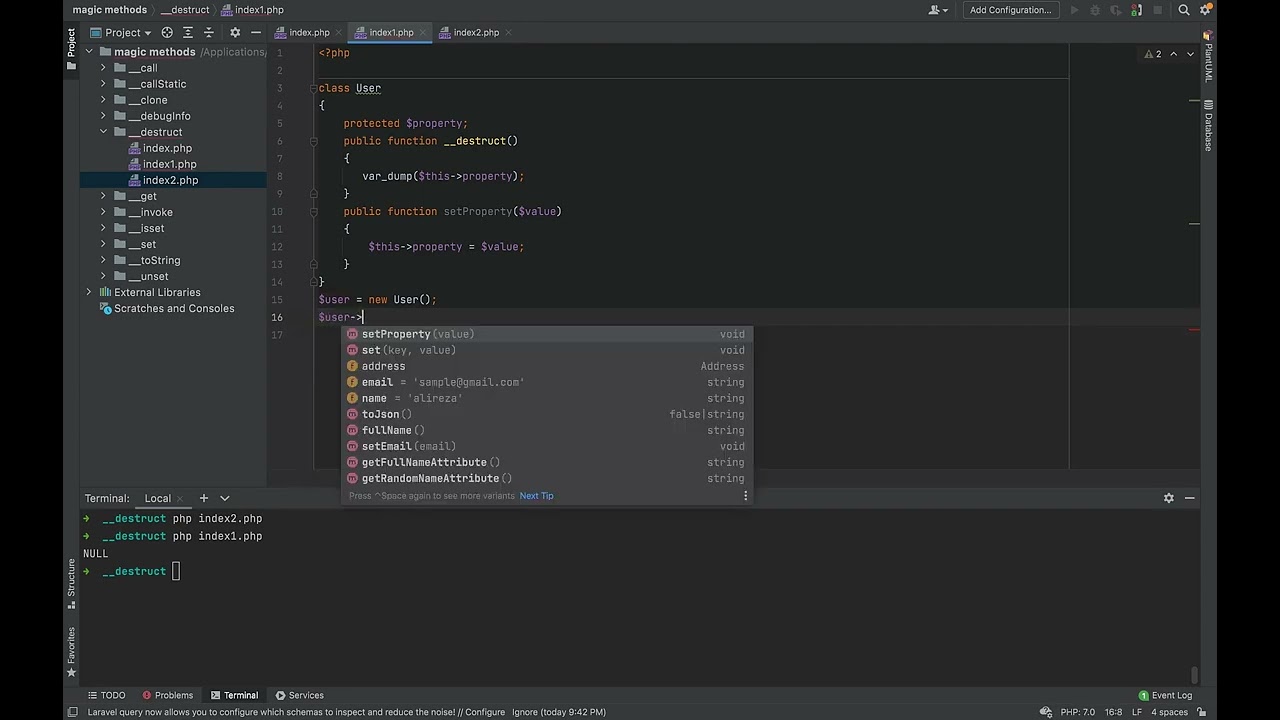This screenshot has height=720, width=1280.
Task: Click LF line separator widget
Action: click(x=1137, y=712)
